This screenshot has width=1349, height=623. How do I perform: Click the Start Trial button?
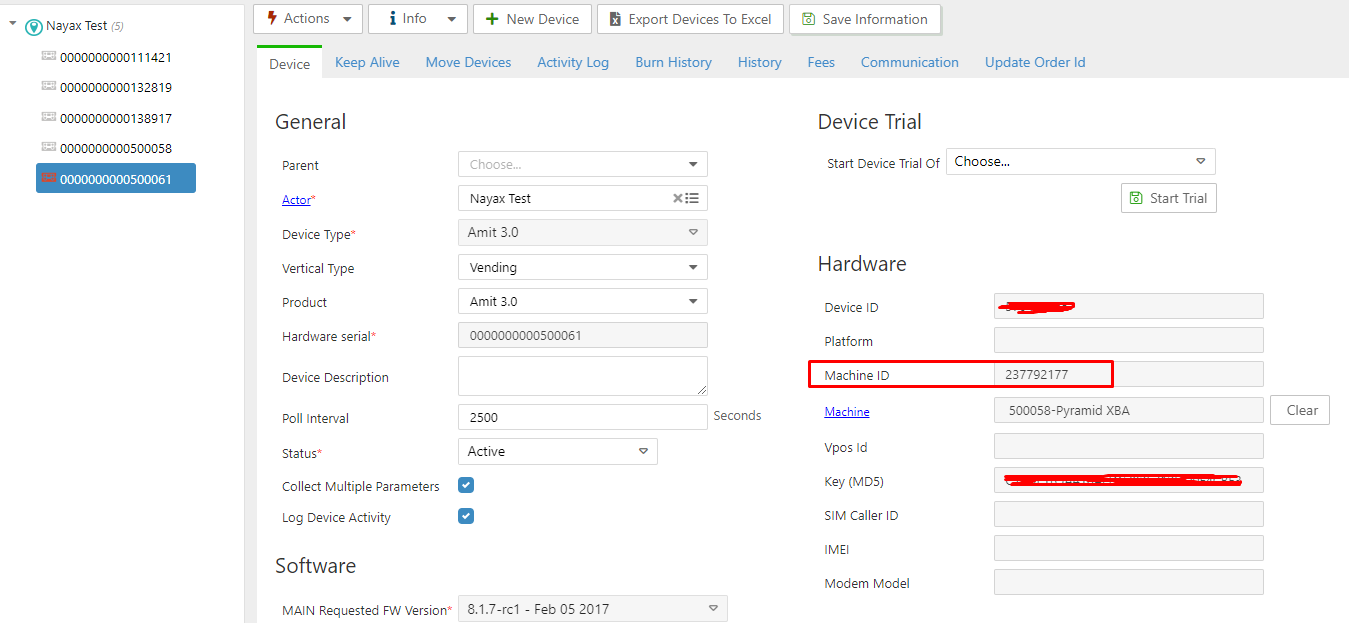[1169, 198]
